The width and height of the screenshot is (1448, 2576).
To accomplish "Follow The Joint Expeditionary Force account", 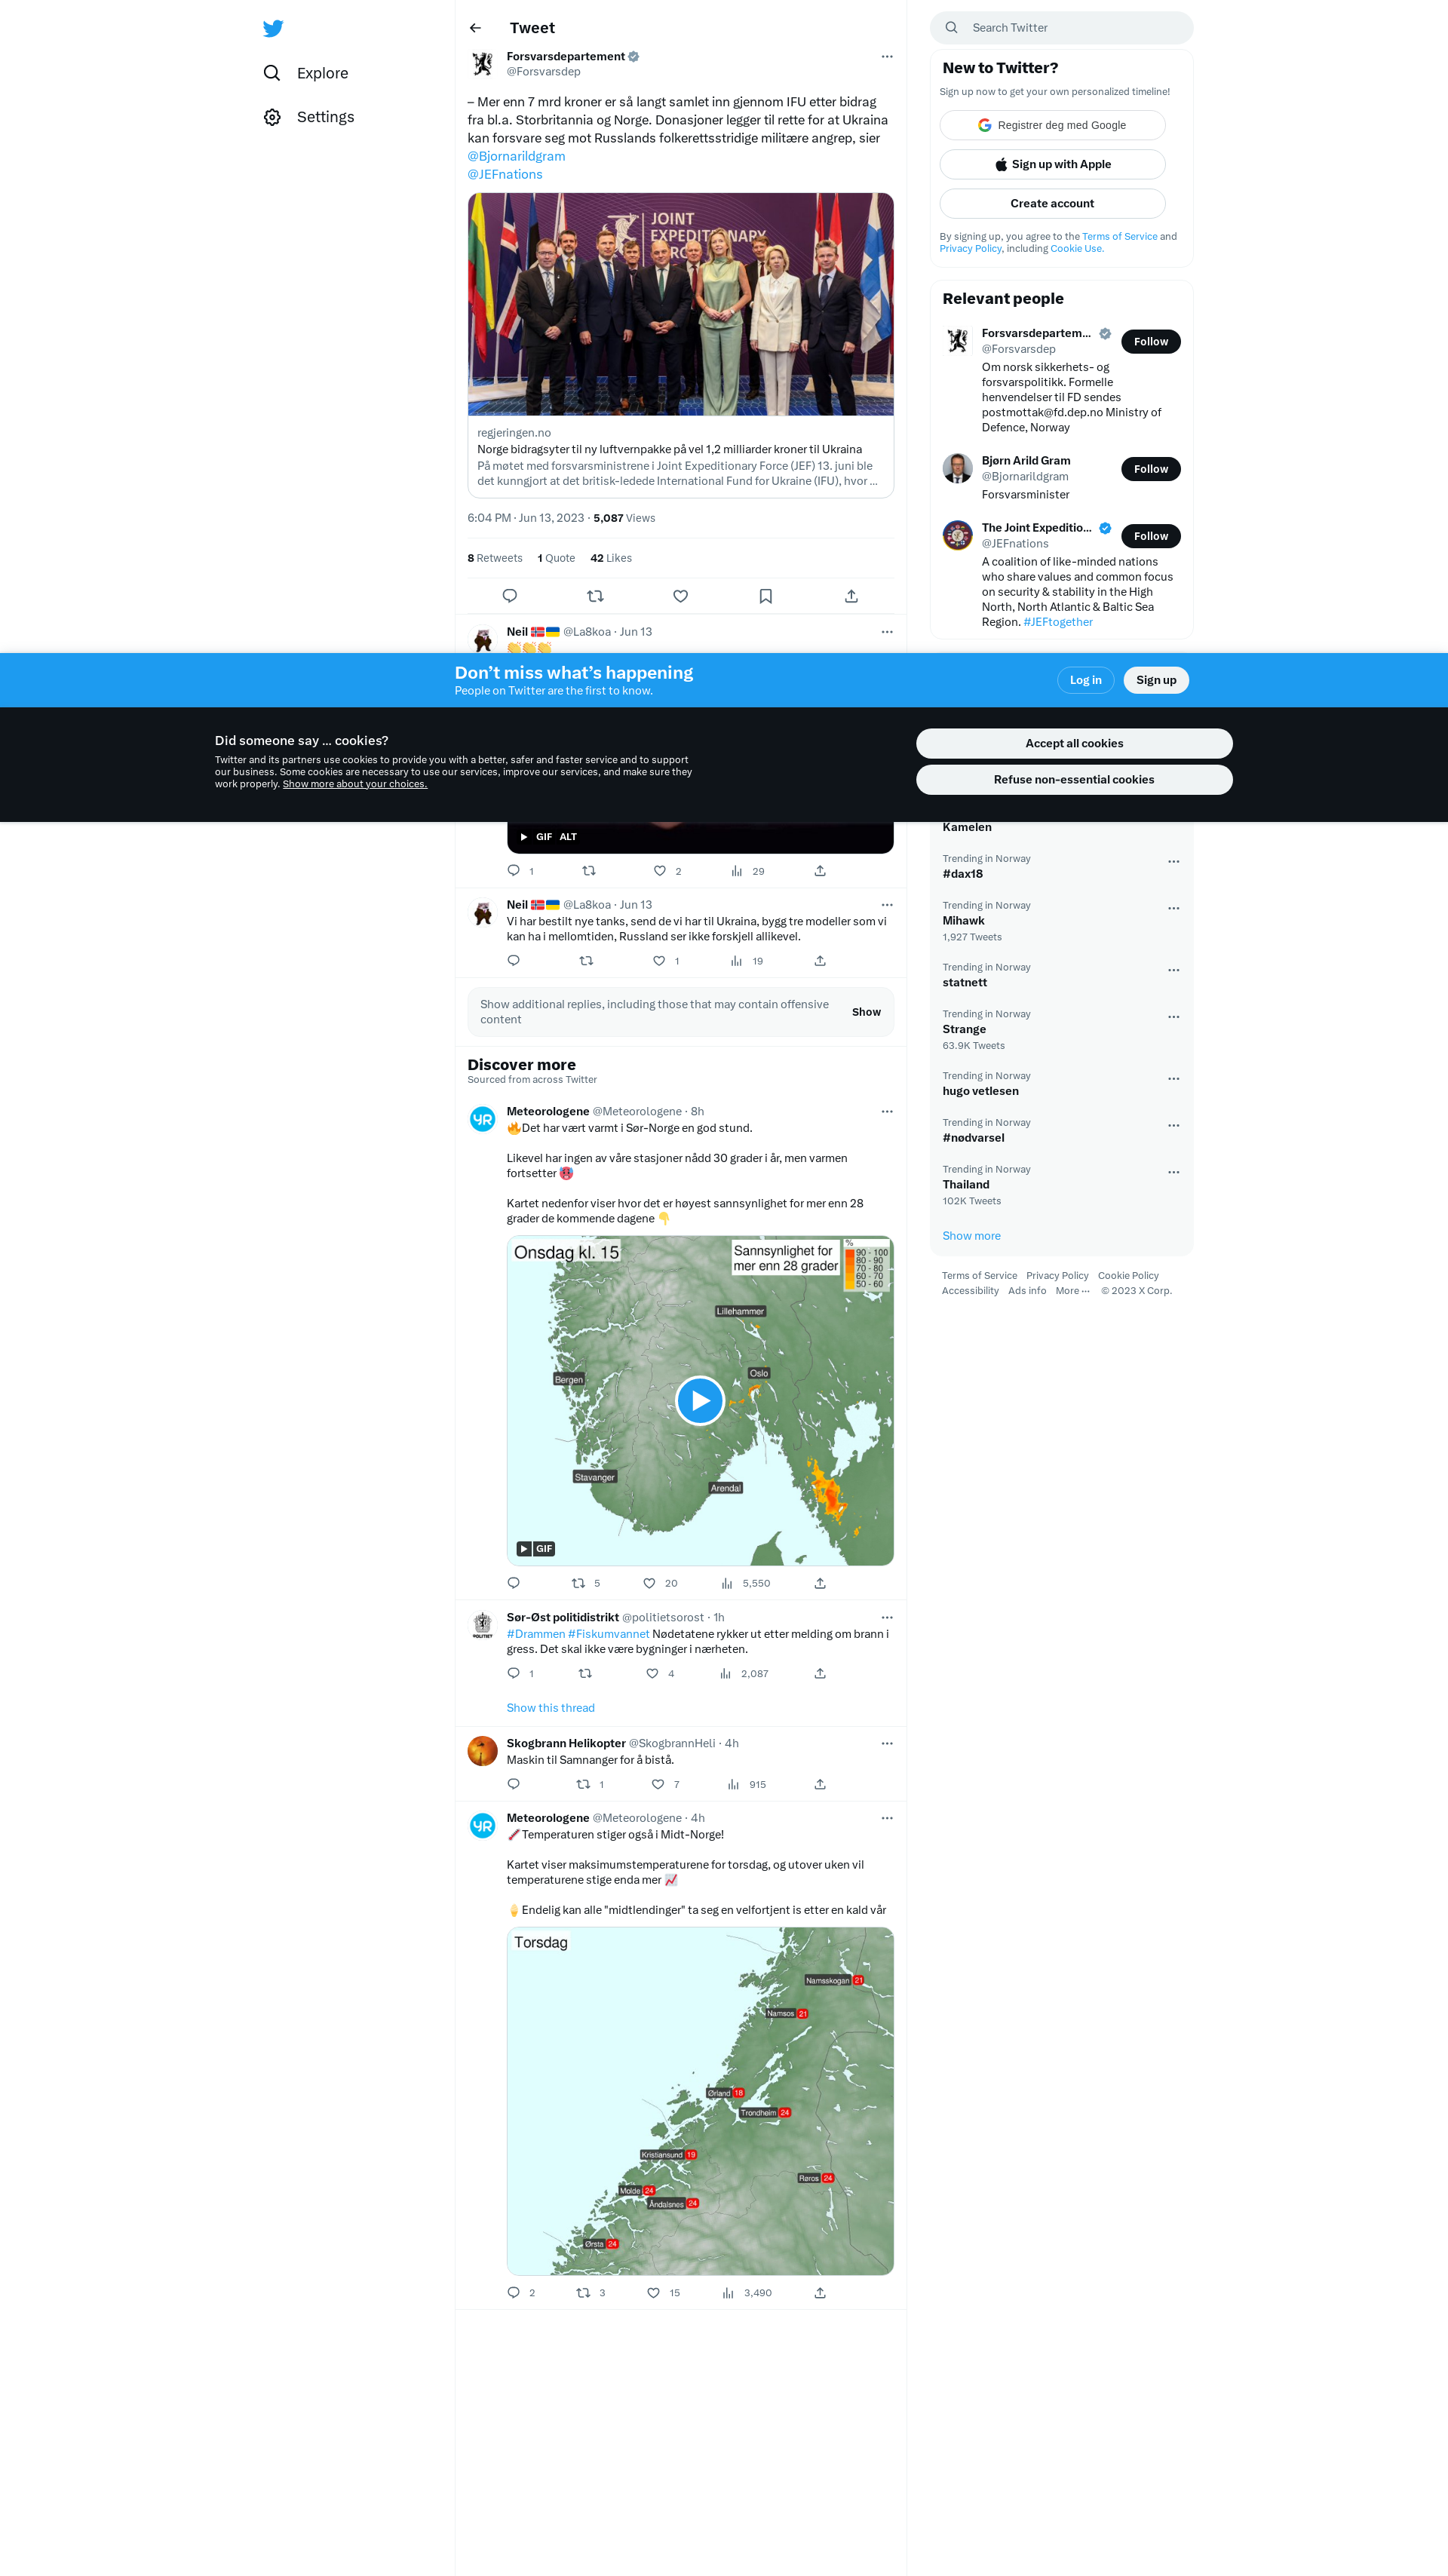I will 1151,536.
